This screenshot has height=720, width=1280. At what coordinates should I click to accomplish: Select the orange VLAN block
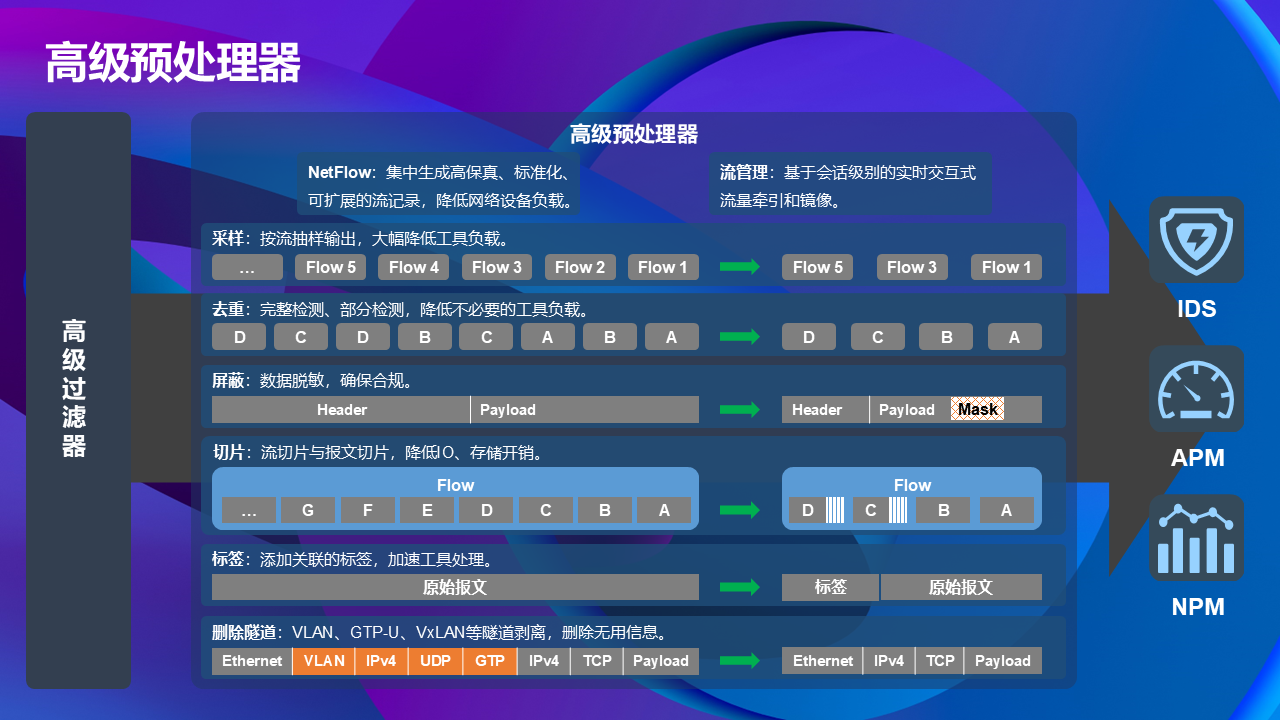click(324, 661)
